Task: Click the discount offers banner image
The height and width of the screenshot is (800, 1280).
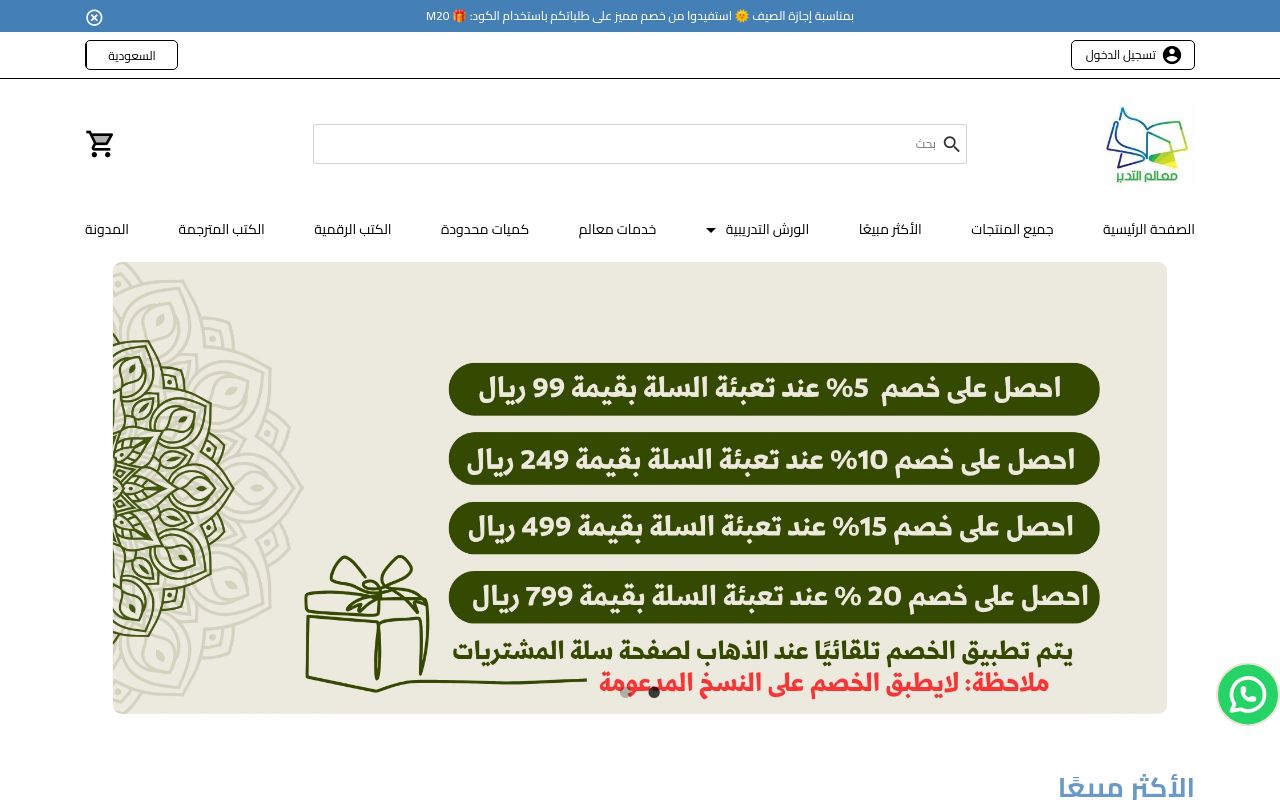Action: coord(640,488)
